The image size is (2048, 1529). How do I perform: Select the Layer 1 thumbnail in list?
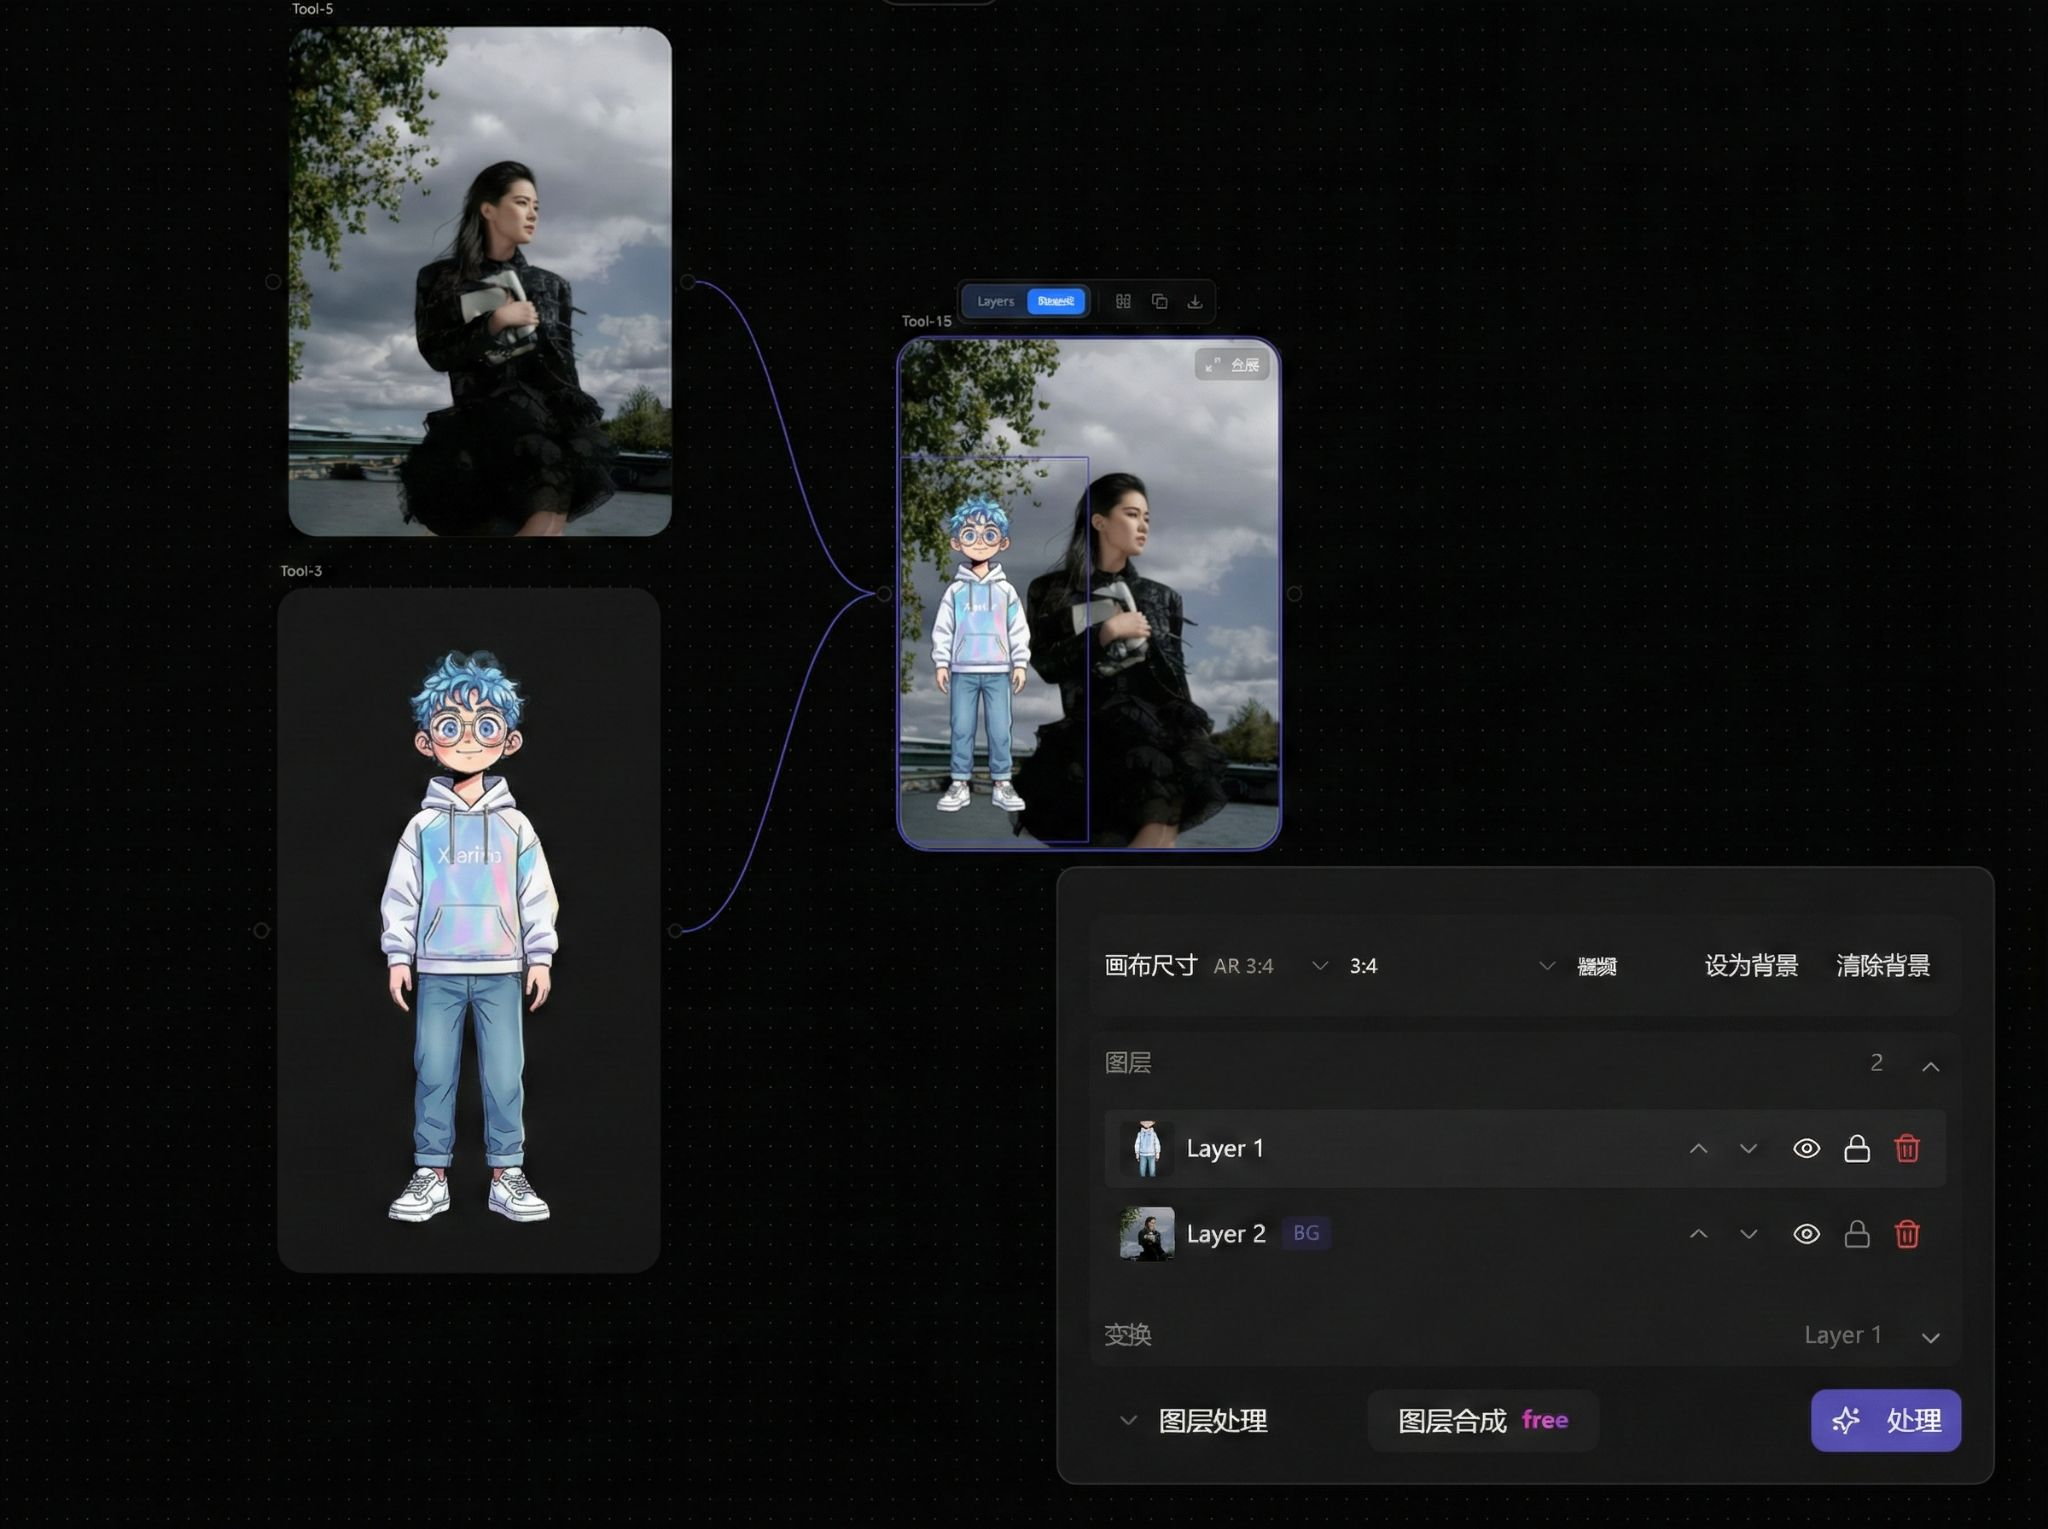click(1147, 1148)
